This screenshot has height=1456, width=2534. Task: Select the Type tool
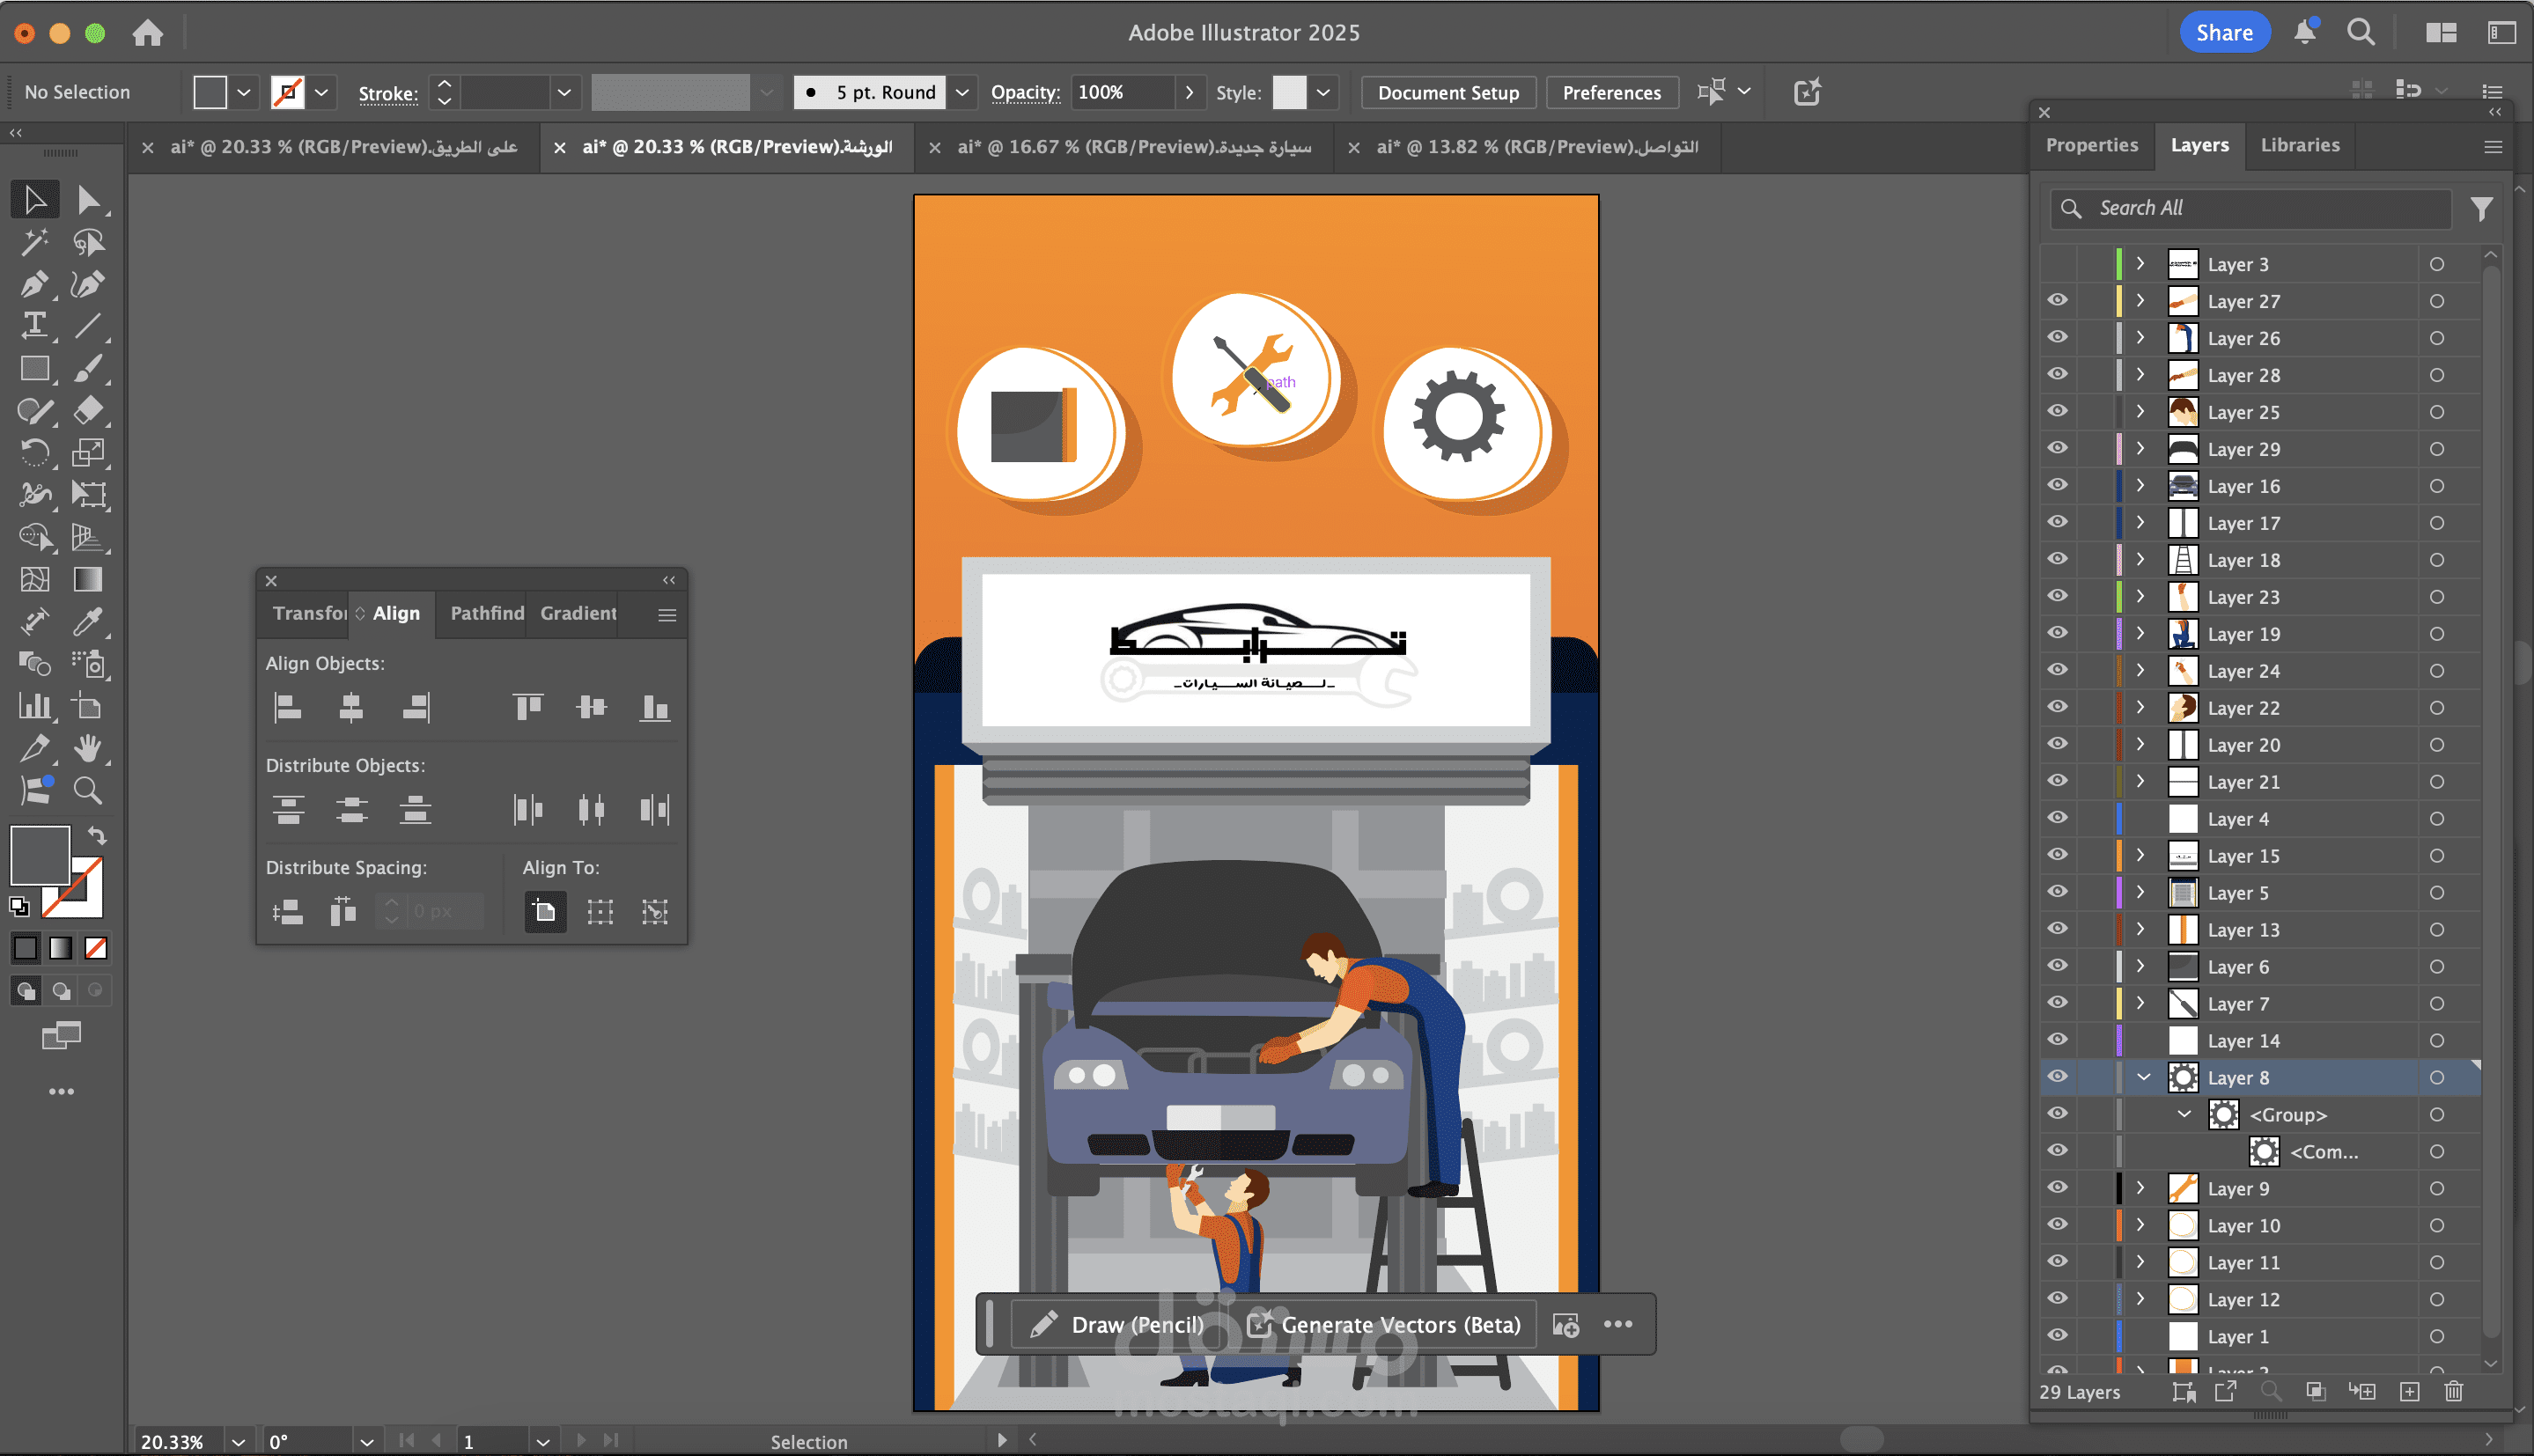point(34,326)
